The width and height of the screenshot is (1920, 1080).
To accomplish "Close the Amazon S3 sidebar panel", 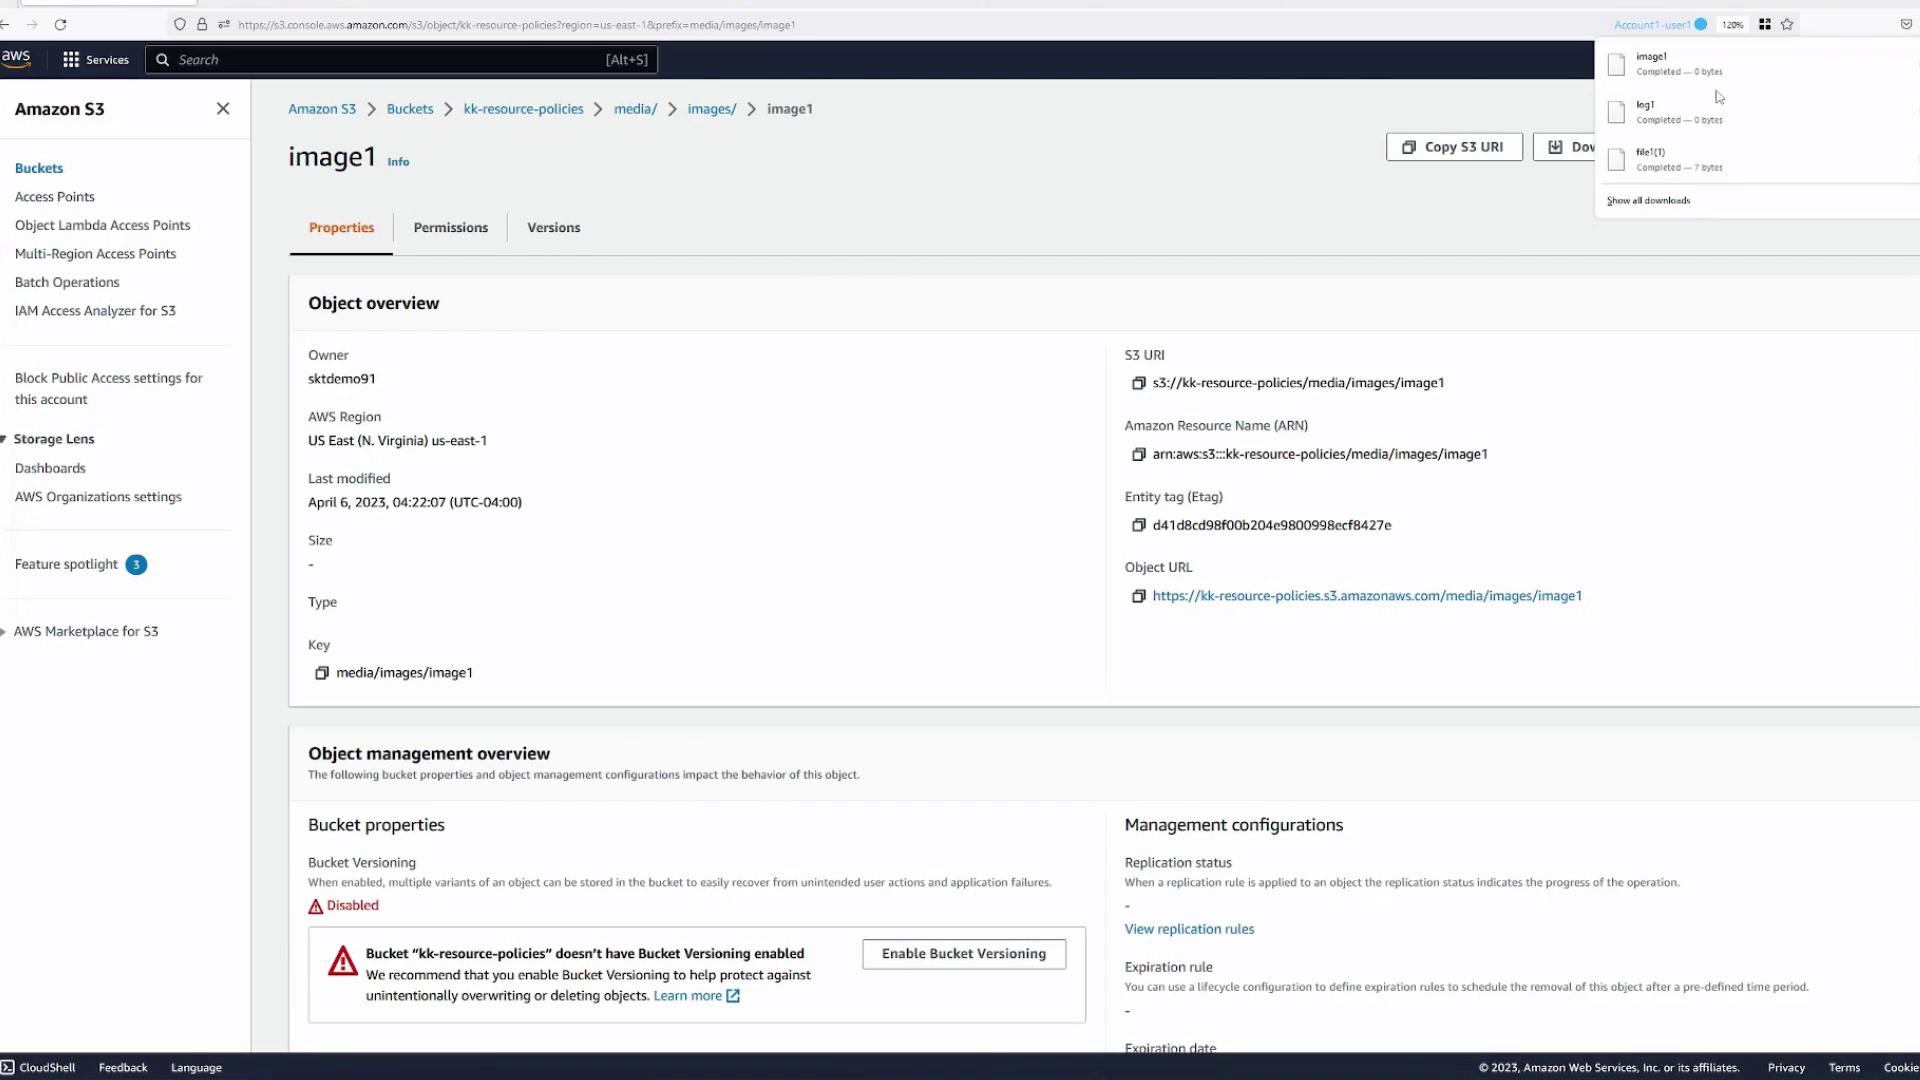I will point(223,109).
